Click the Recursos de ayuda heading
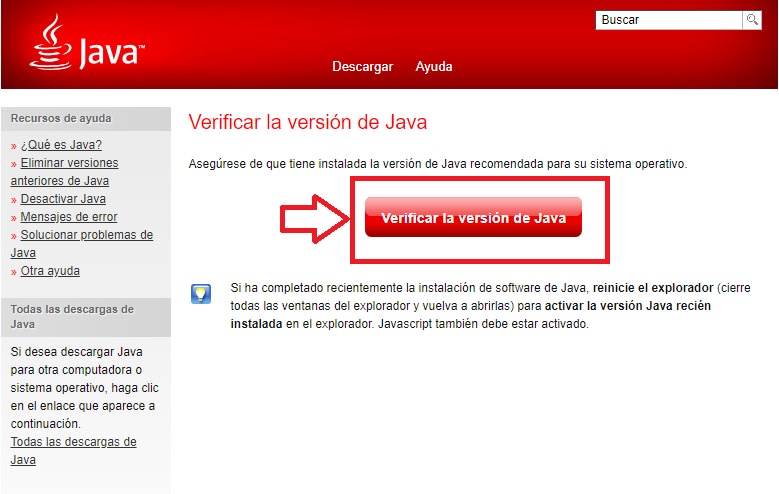This screenshot has width=779, height=494. point(61,118)
